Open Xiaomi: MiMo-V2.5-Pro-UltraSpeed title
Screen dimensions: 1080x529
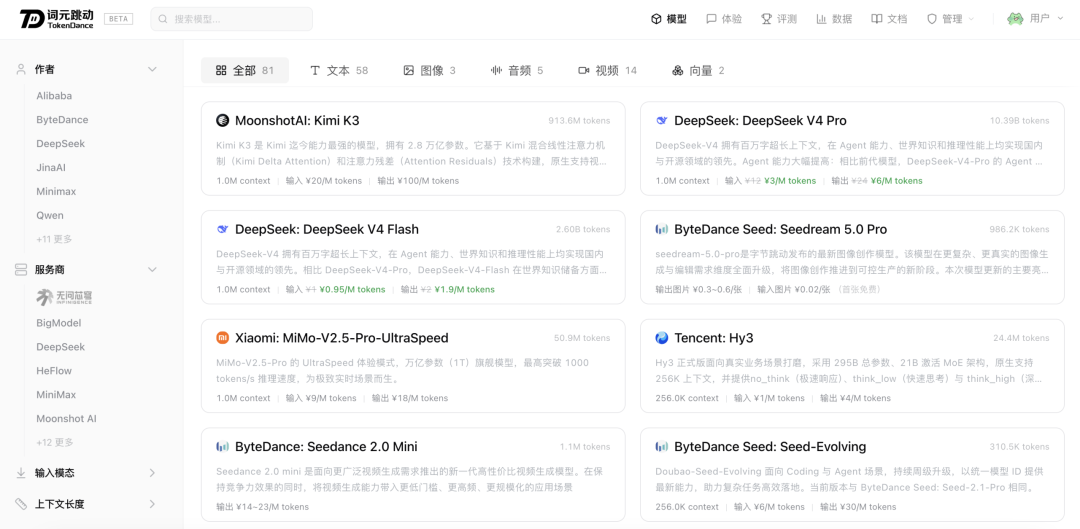[342, 338]
